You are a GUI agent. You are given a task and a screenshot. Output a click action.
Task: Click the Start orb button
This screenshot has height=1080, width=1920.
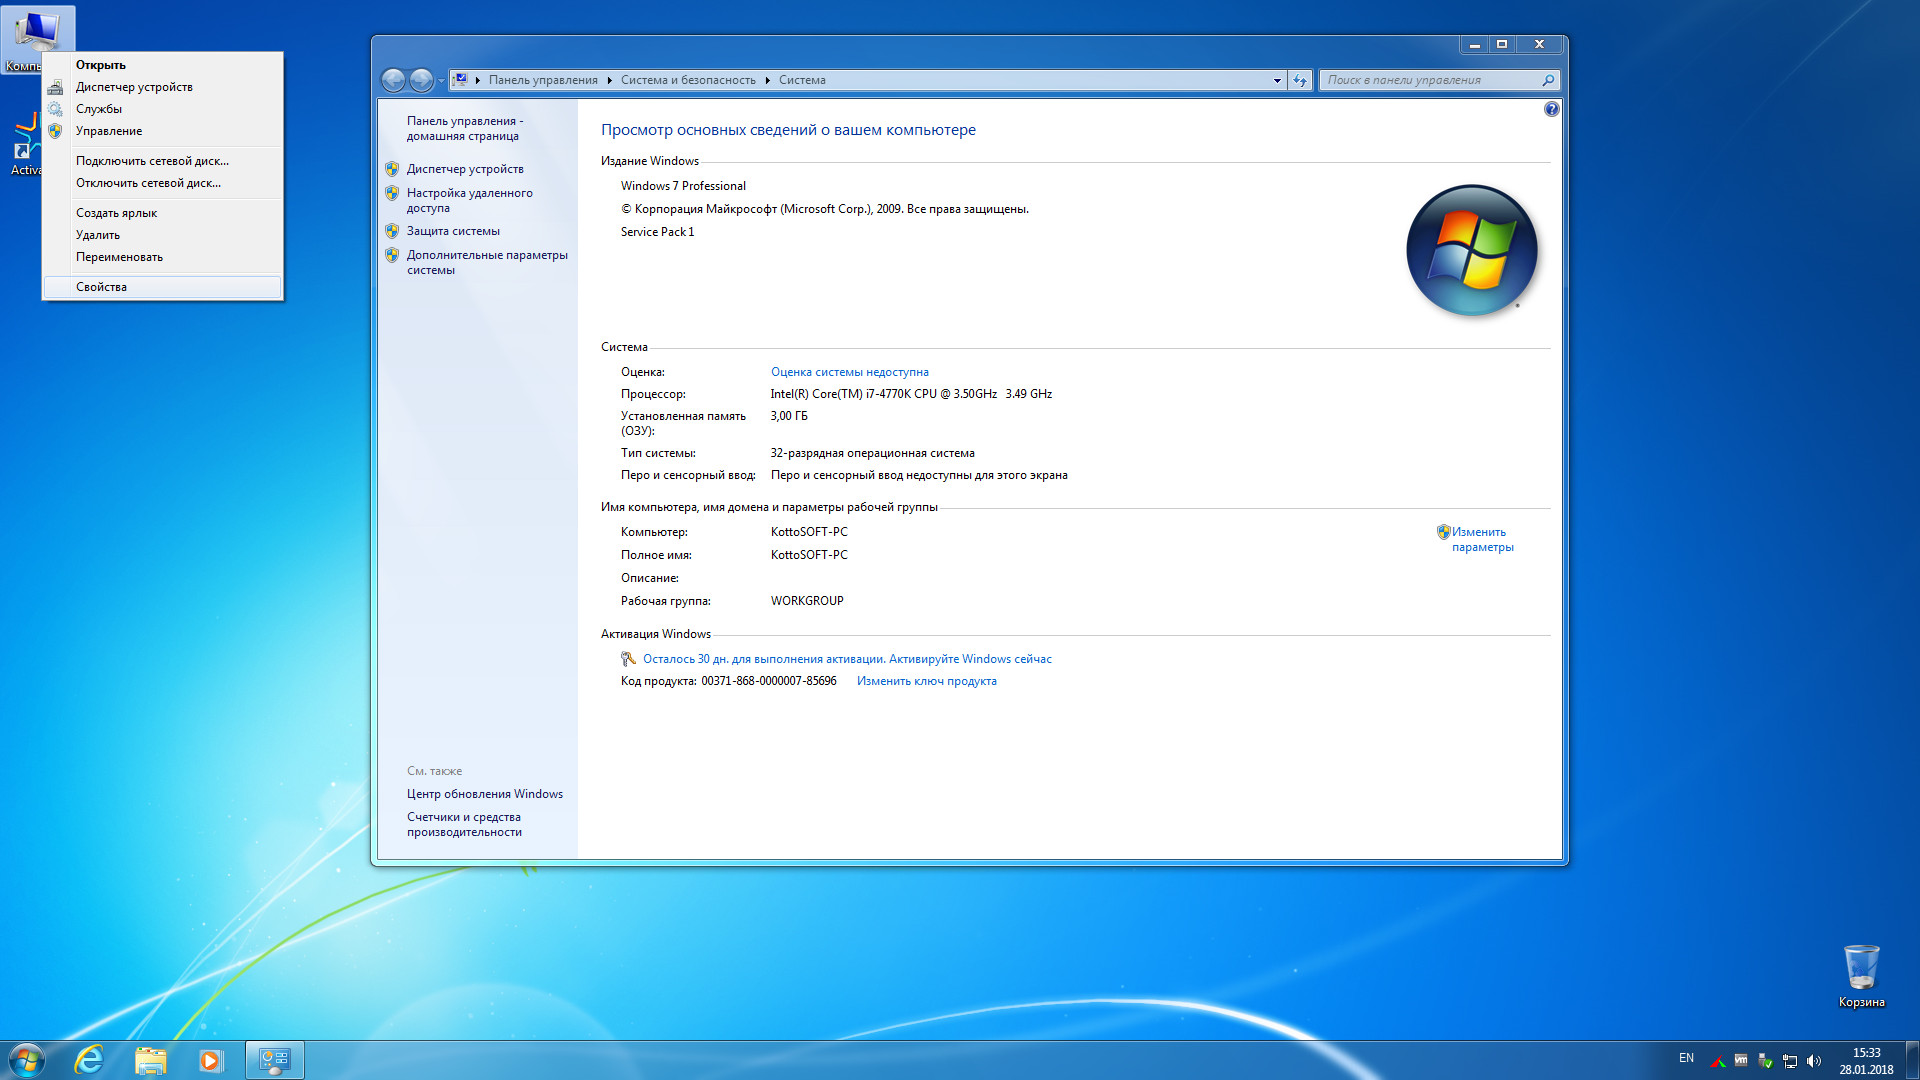[x=27, y=1060]
